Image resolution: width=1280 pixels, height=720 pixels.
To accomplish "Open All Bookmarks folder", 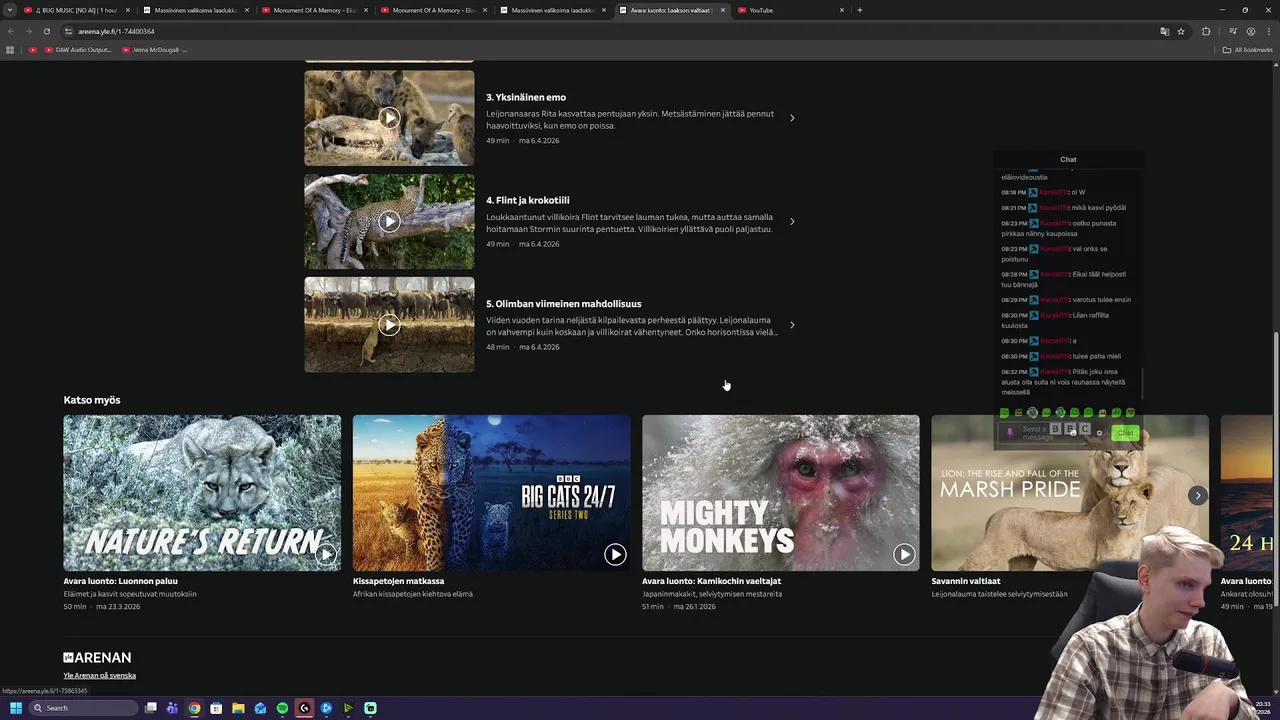I will click(x=1247, y=49).
